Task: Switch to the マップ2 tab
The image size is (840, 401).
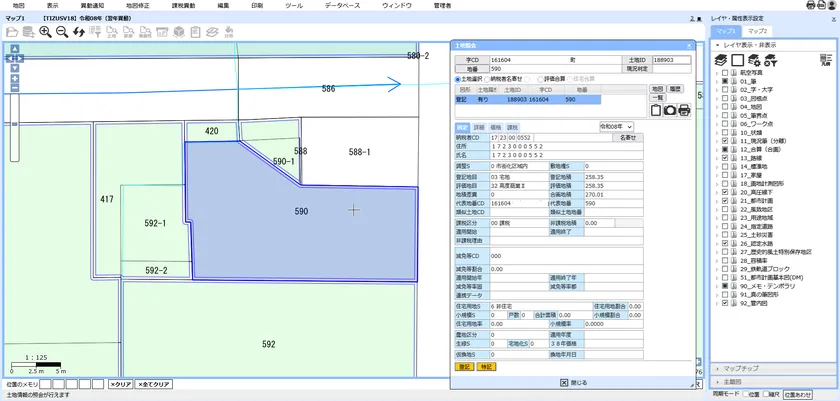Action: [x=758, y=31]
